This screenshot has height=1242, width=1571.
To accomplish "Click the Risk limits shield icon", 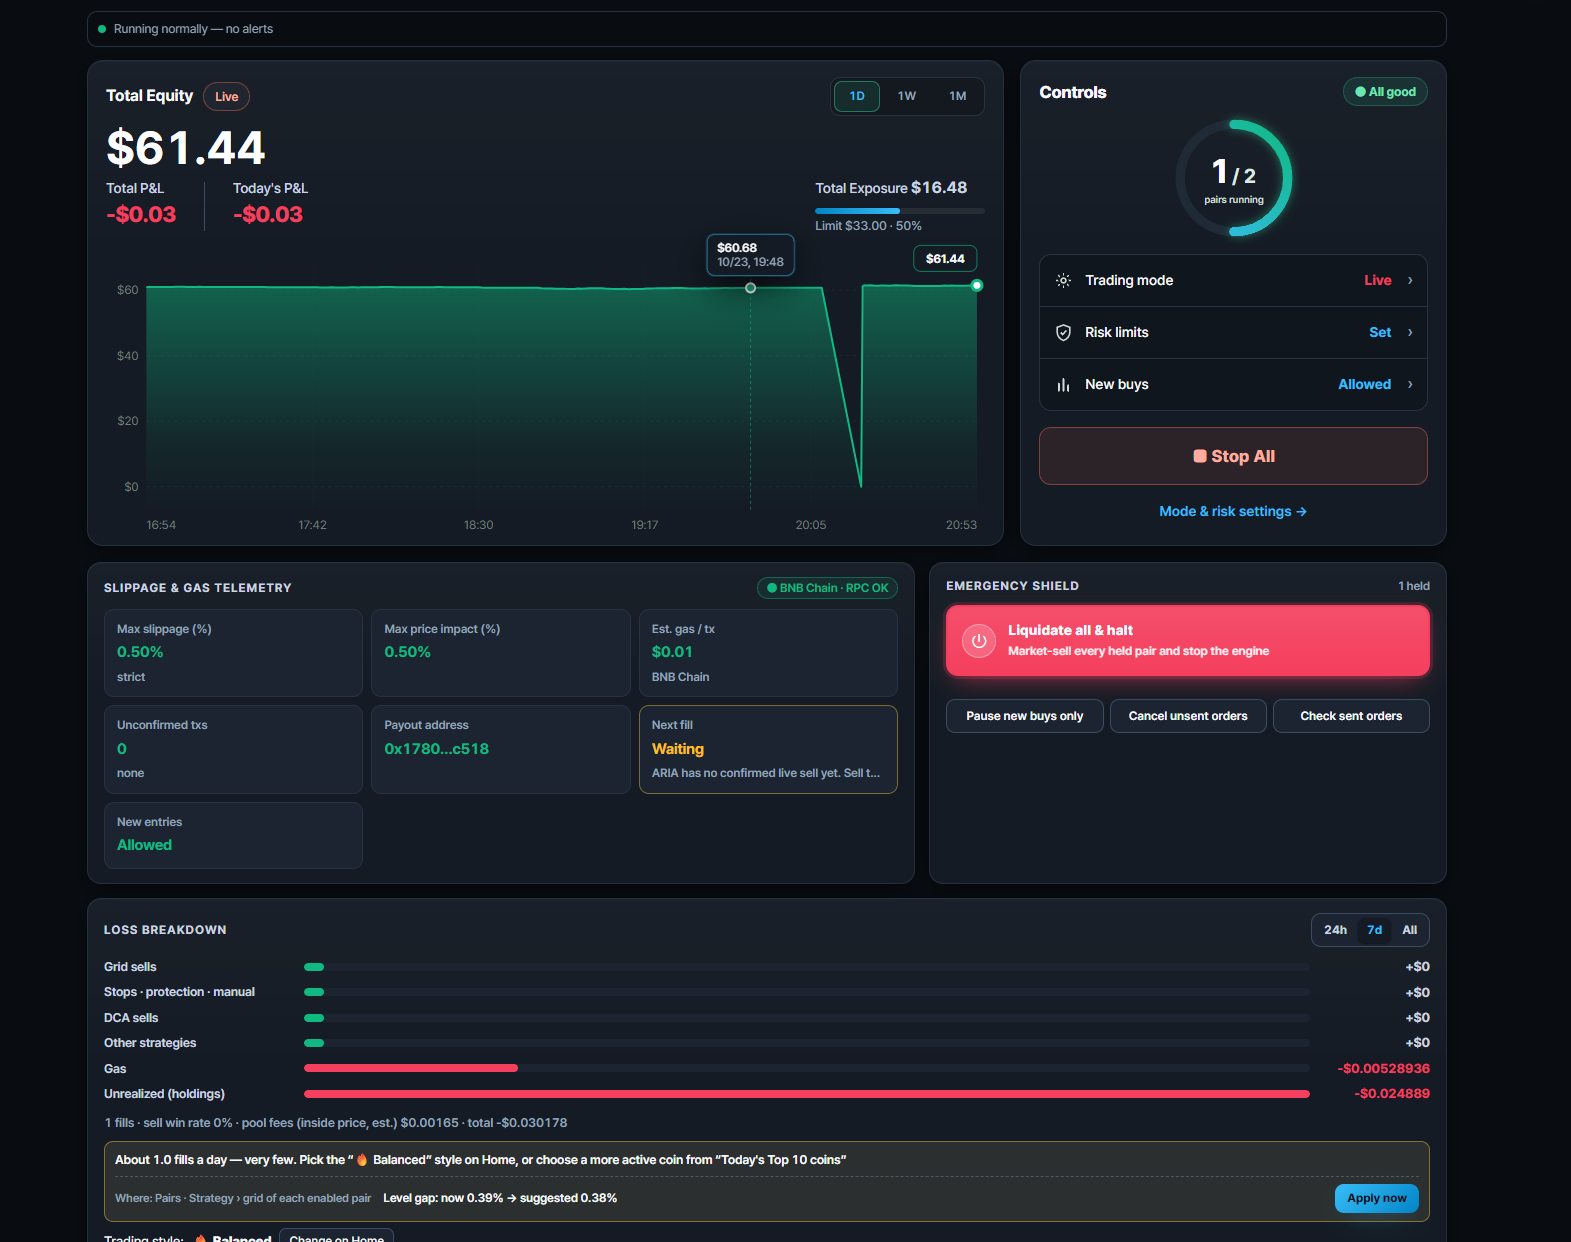I will 1063,332.
